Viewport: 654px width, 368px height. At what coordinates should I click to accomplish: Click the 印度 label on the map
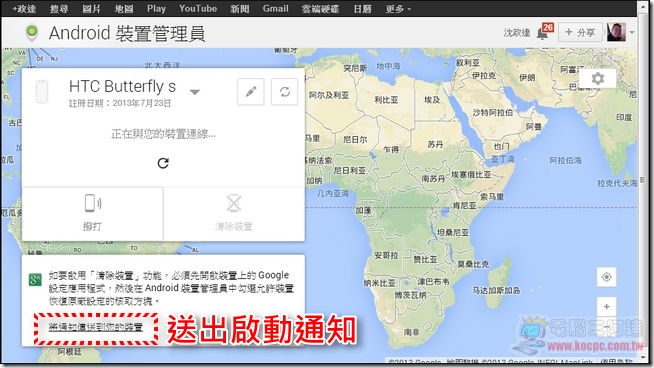[x=624, y=117]
